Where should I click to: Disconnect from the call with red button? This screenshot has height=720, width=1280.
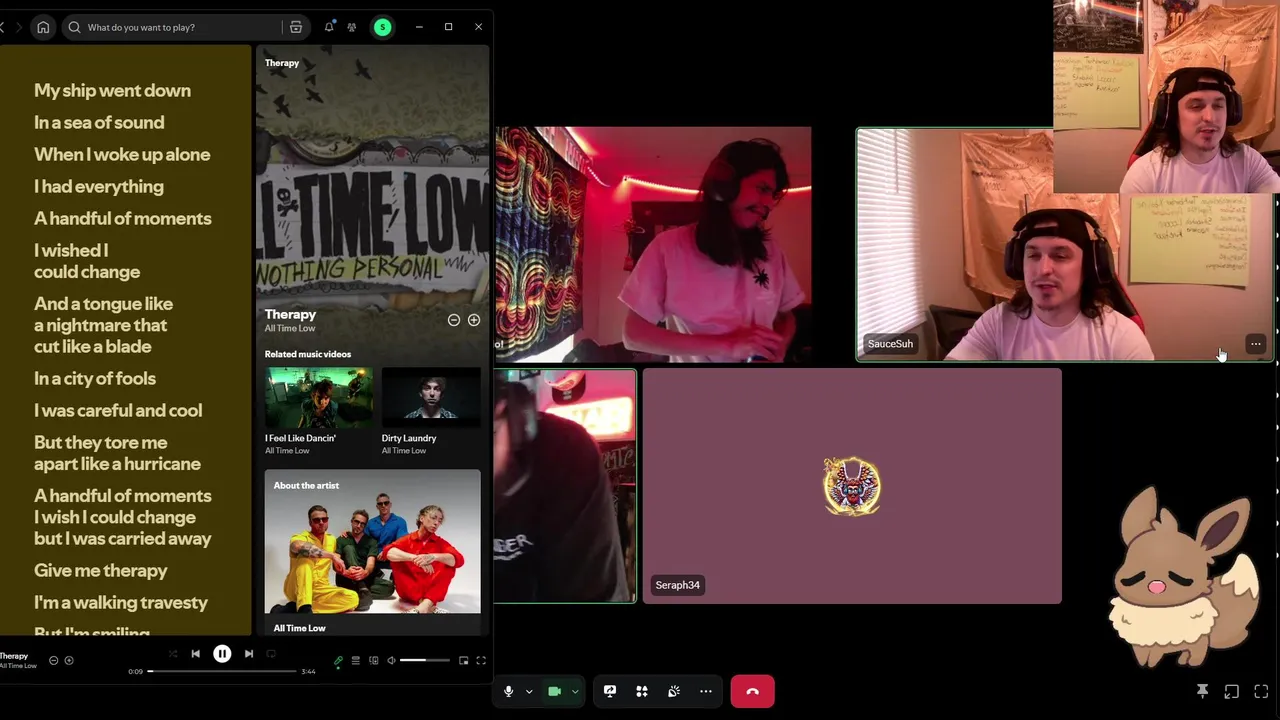[x=753, y=691]
